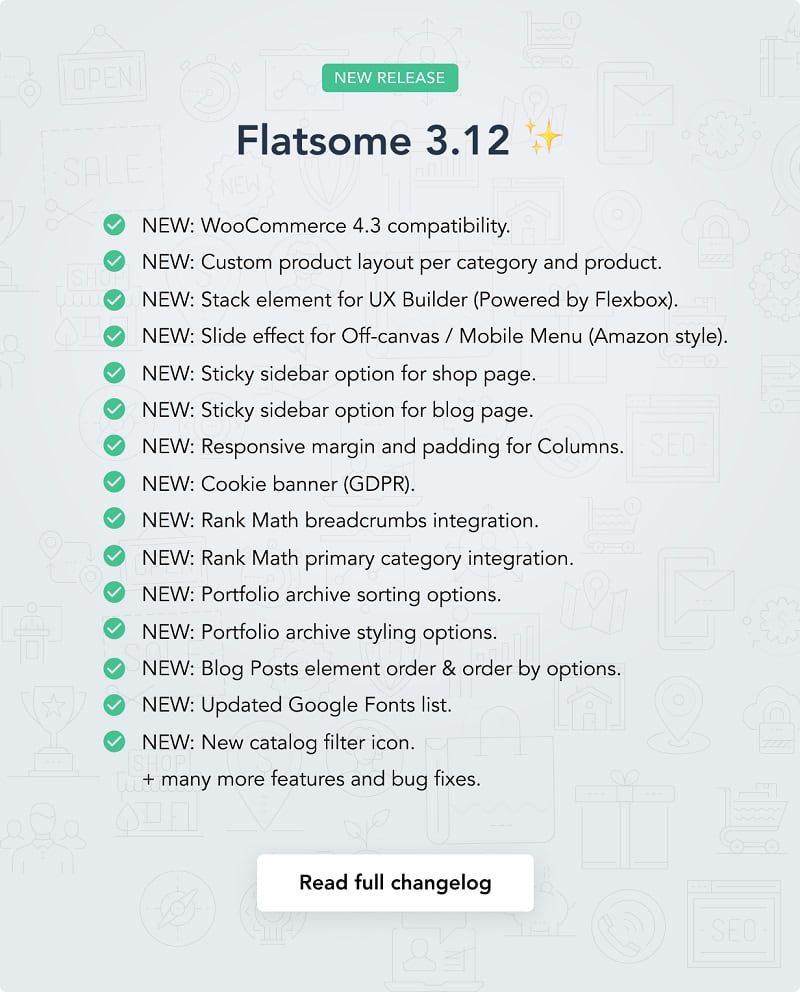The width and height of the screenshot is (800, 992).
Task: Click checkmark beside Portfolio archive sorting options
Action: pyautogui.click(x=114, y=594)
